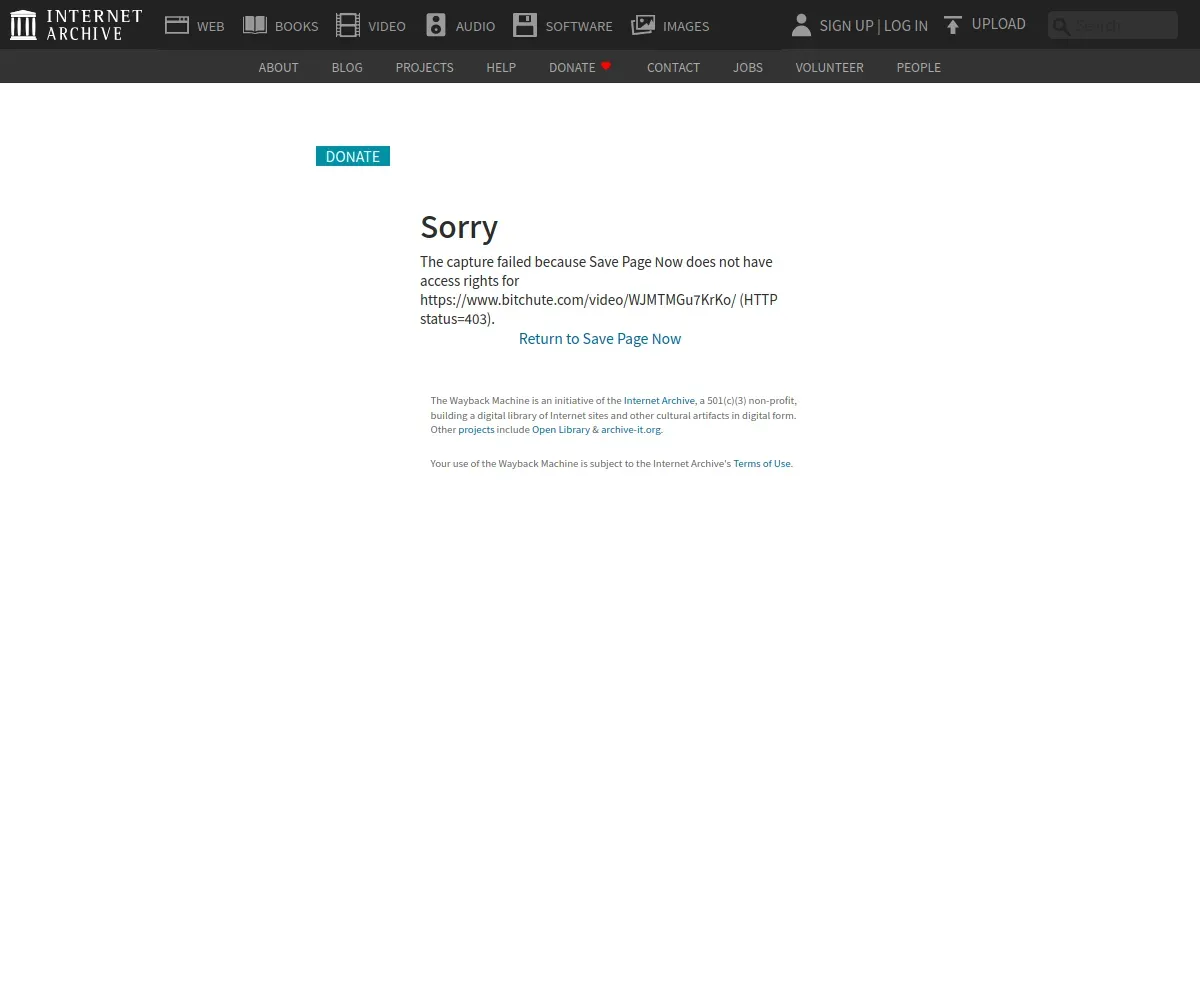Click the pictures Images icon
Image resolution: width=1200 pixels, height=1000 pixels.
click(x=643, y=25)
